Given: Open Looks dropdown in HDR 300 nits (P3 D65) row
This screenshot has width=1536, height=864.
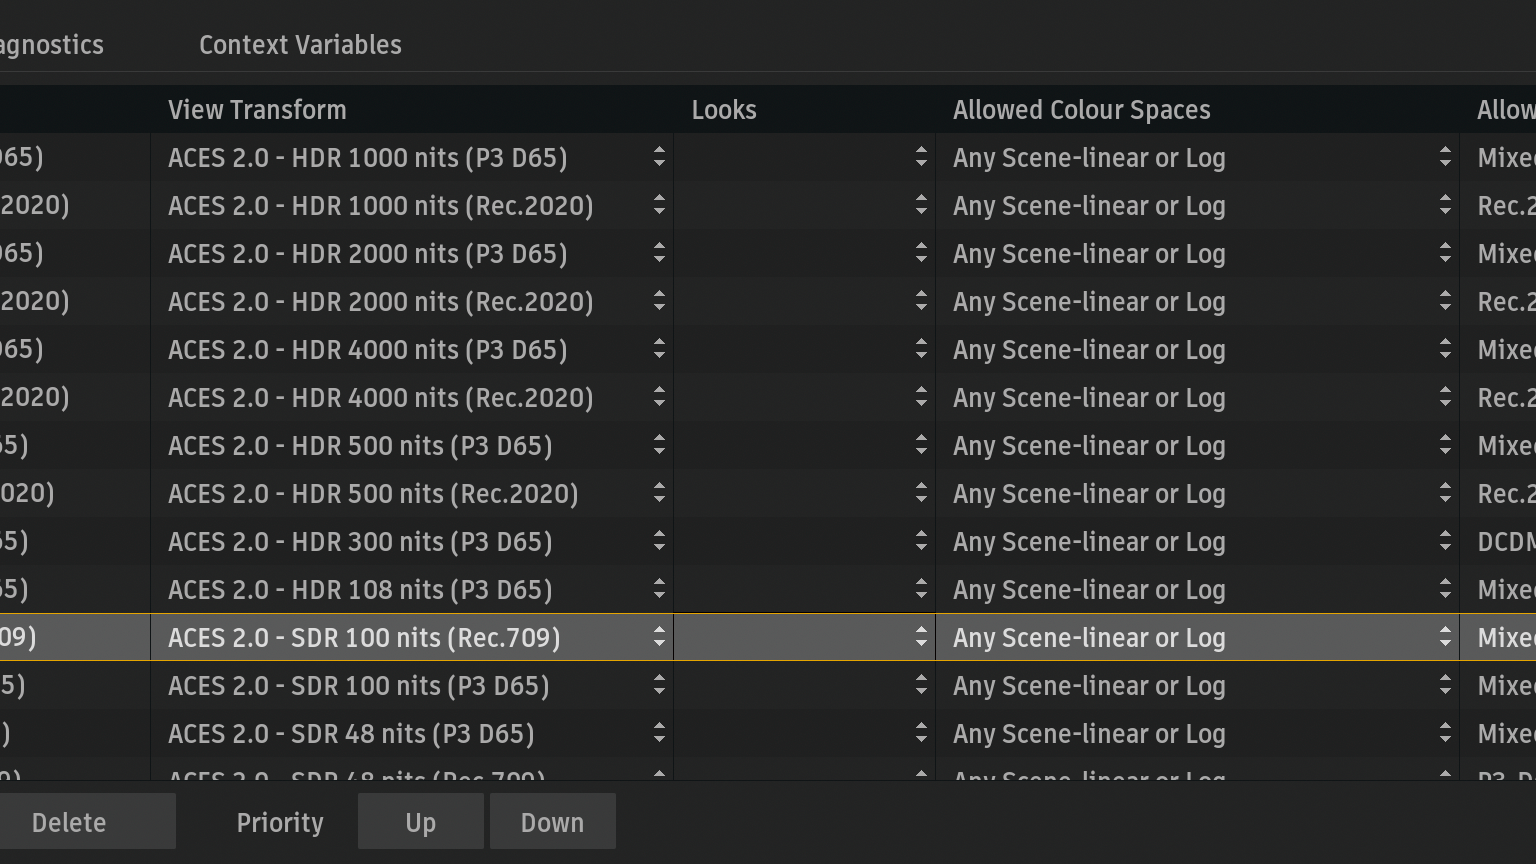Looking at the screenshot, I should click(x=805, y=542).
